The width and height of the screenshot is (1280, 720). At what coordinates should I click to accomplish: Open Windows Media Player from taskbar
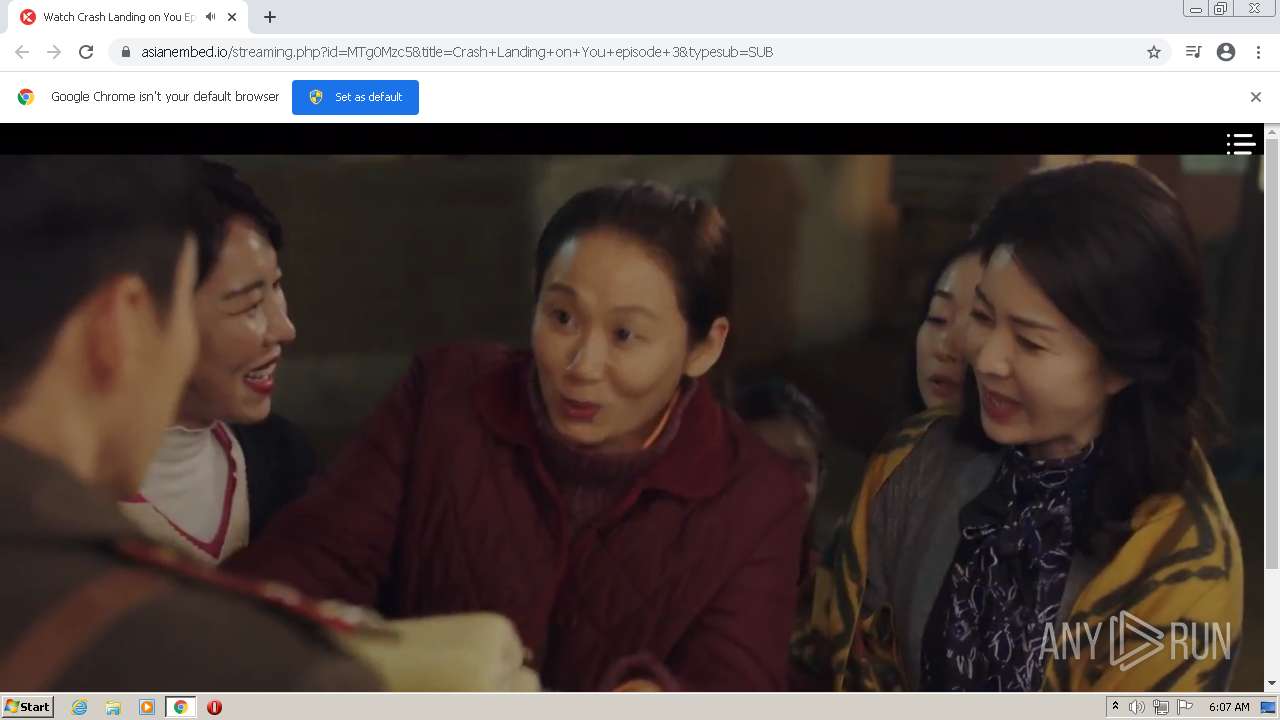tap(147, 707)
